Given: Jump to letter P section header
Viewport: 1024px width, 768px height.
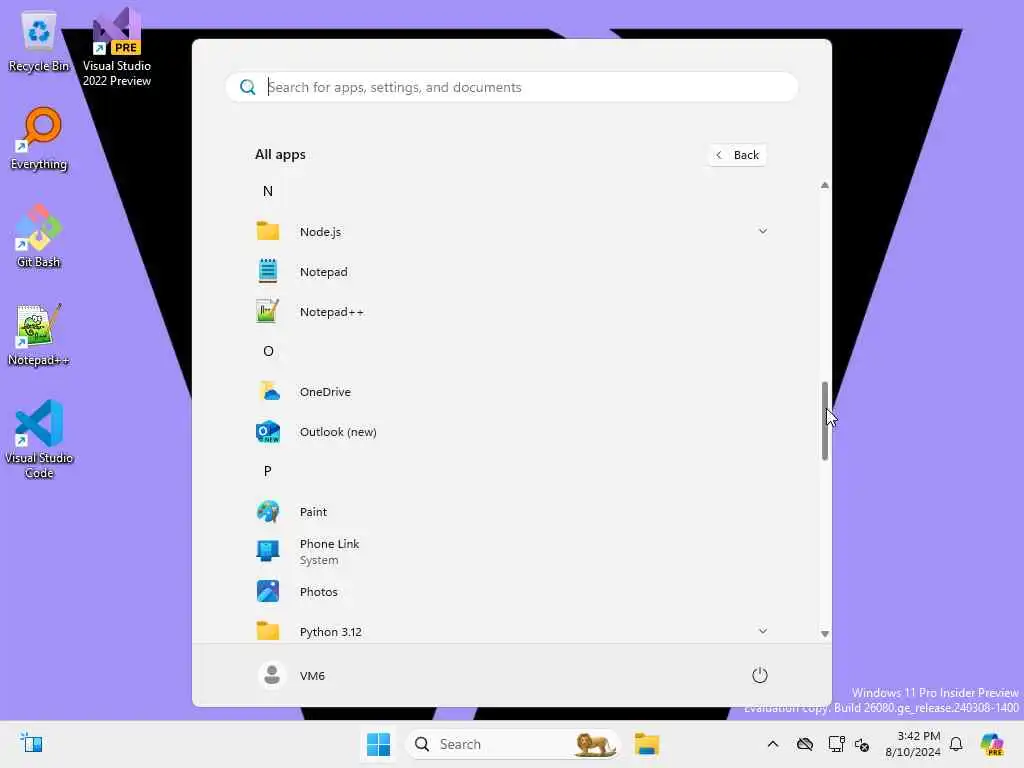Looking at the screenshot, I should point(268,471).
